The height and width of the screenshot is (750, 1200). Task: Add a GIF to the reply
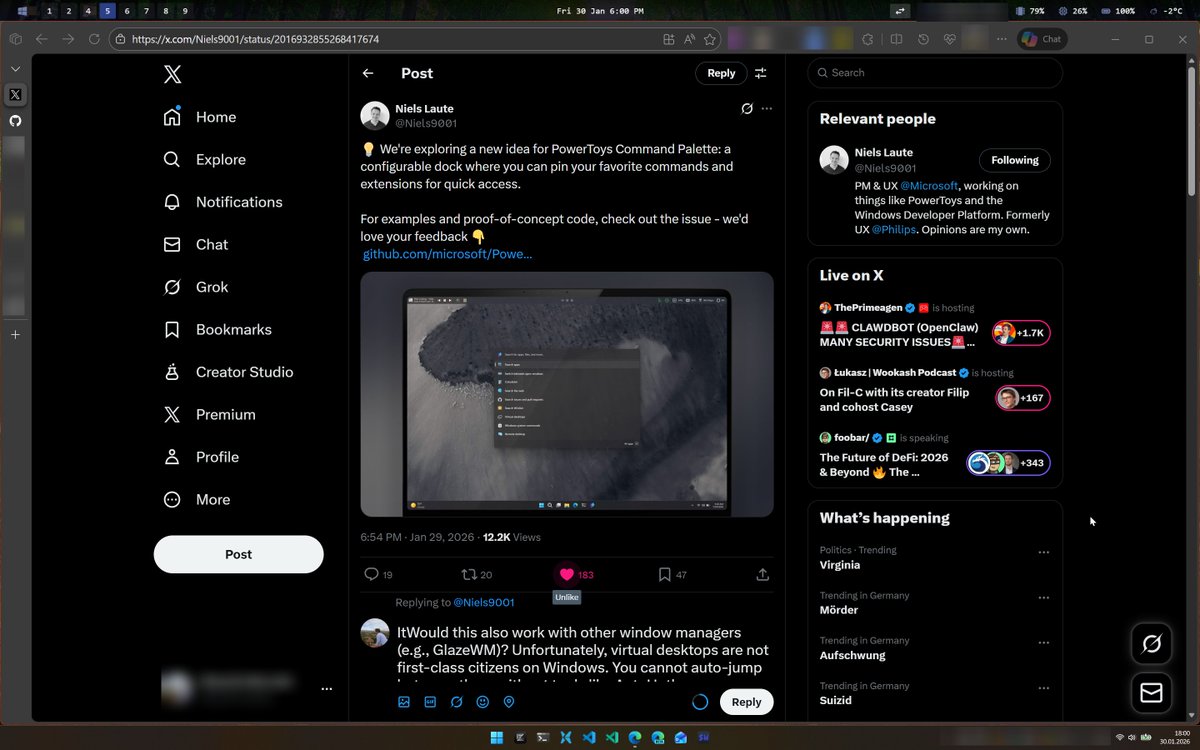click(430, 702)
